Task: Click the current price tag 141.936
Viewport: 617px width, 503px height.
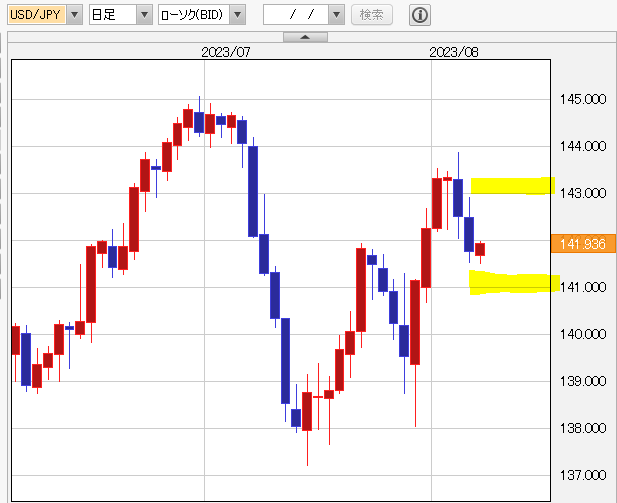Action: point(583,244)
